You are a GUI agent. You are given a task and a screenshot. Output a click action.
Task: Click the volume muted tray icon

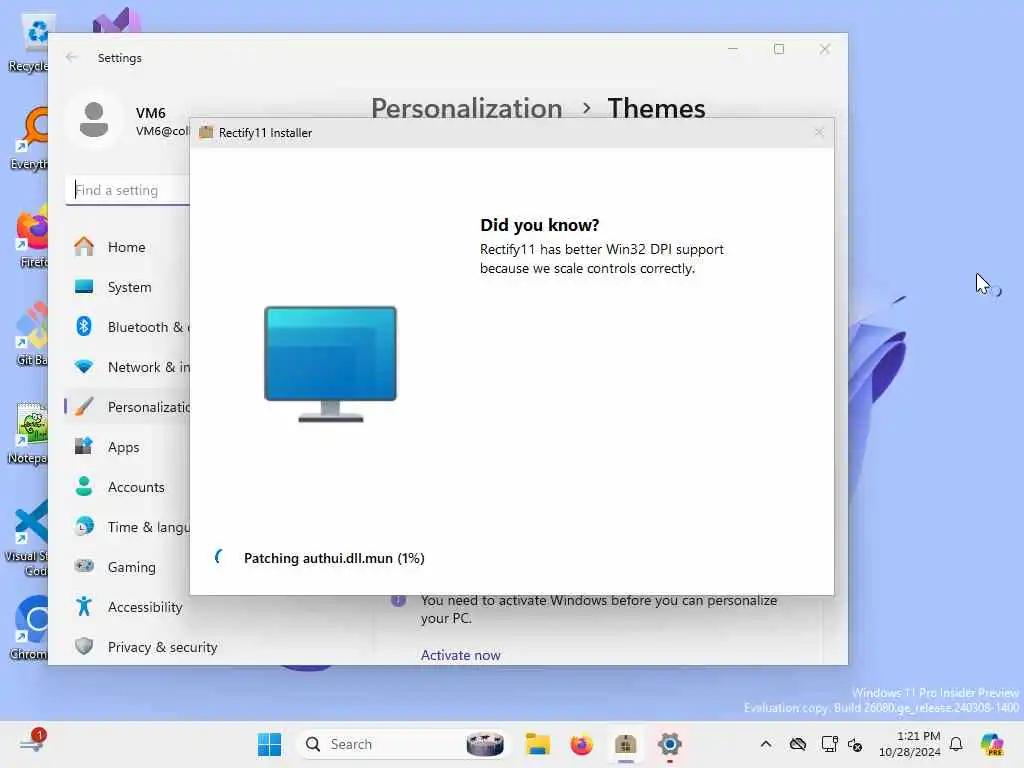point(855,744)
